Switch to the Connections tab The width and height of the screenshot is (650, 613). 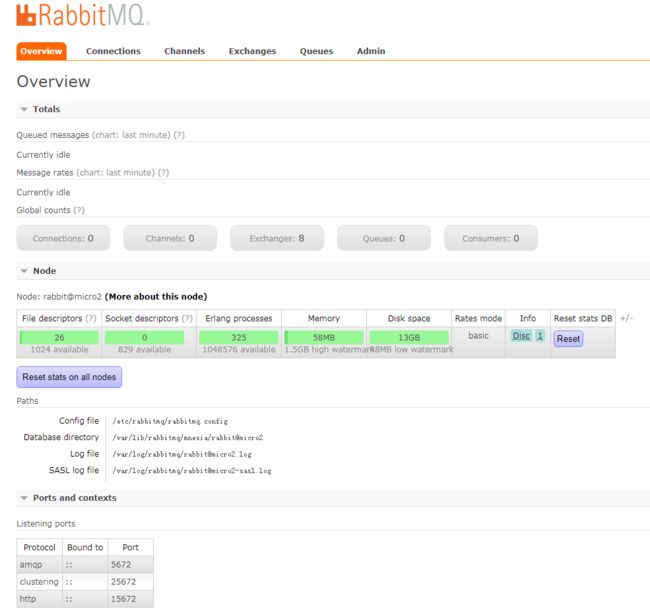click(113, 51)
